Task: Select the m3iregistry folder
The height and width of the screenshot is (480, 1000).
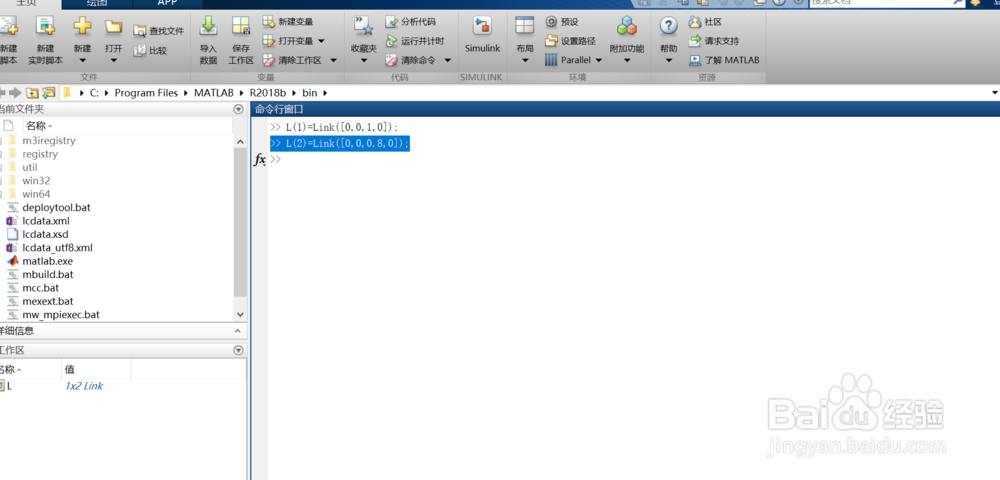Action: 48,140
